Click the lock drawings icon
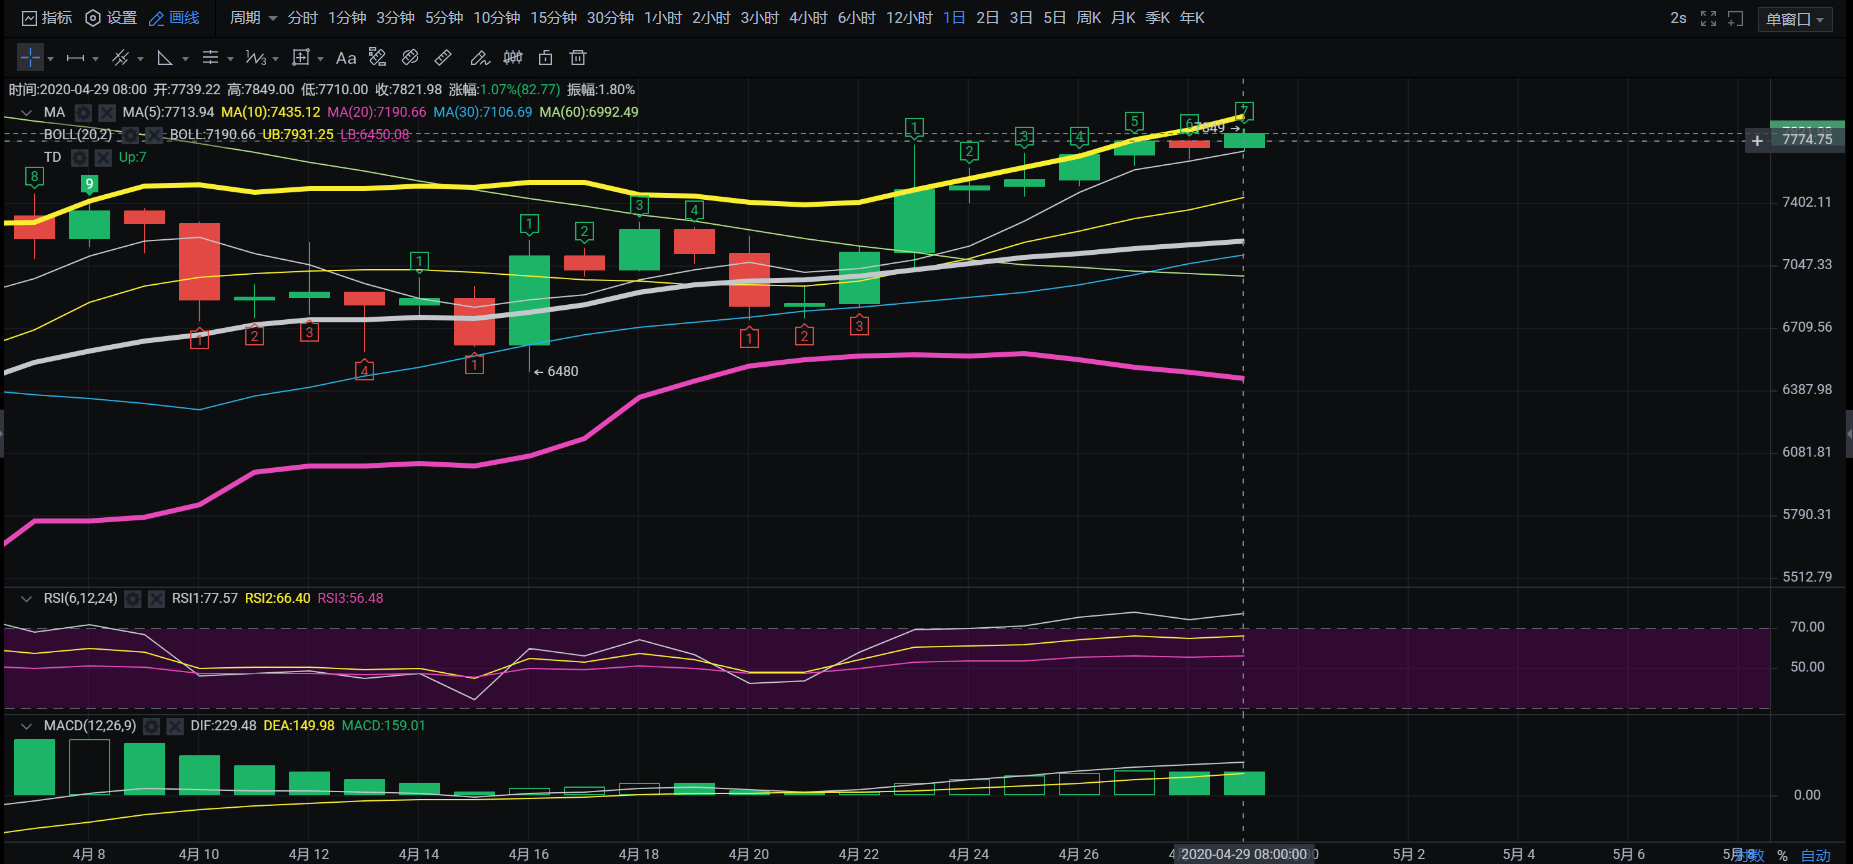 pyautogui.click(x=545, y=57)
